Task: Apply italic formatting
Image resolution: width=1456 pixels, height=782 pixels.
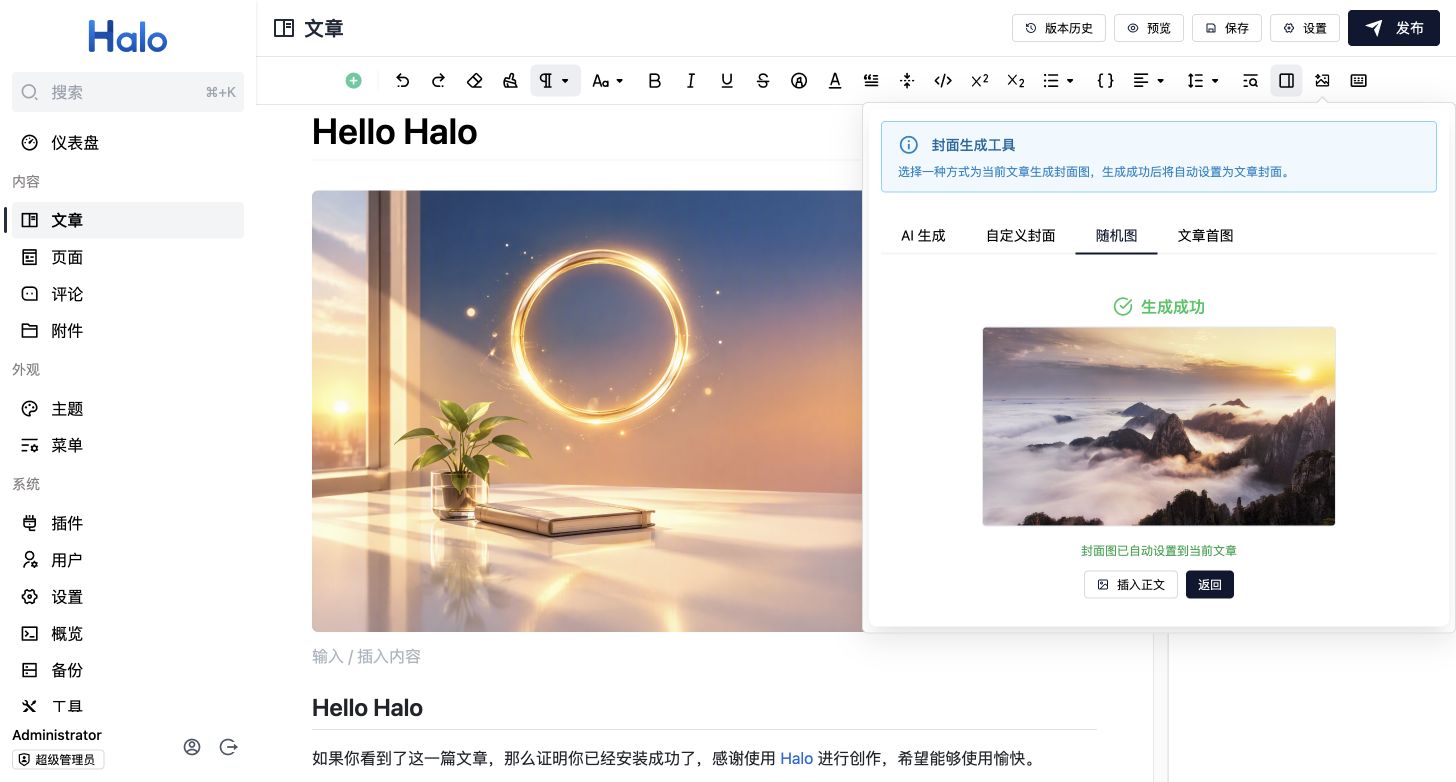Action: click(x=691, y=81)
